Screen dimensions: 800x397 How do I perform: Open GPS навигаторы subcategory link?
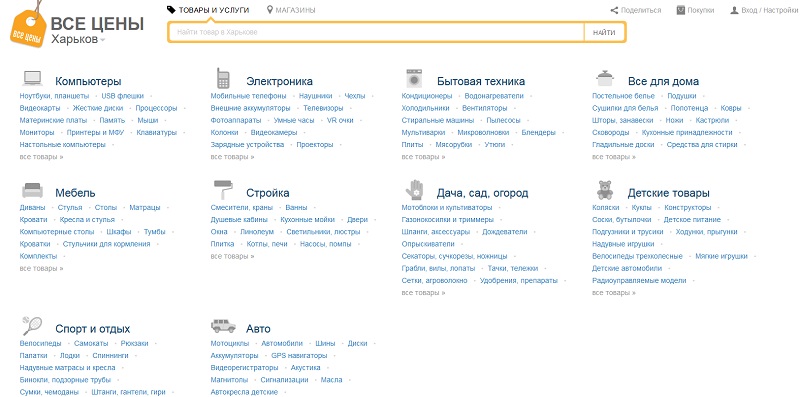tap(299, 355)
